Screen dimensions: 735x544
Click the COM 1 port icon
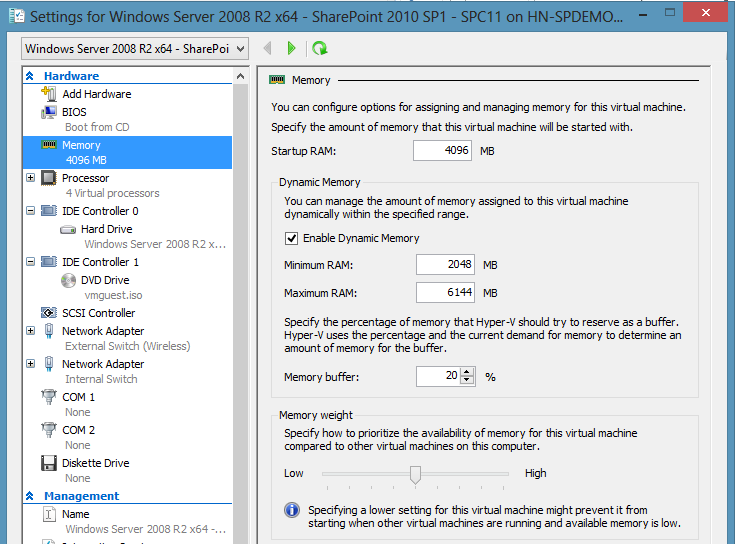tap(49, 397)
